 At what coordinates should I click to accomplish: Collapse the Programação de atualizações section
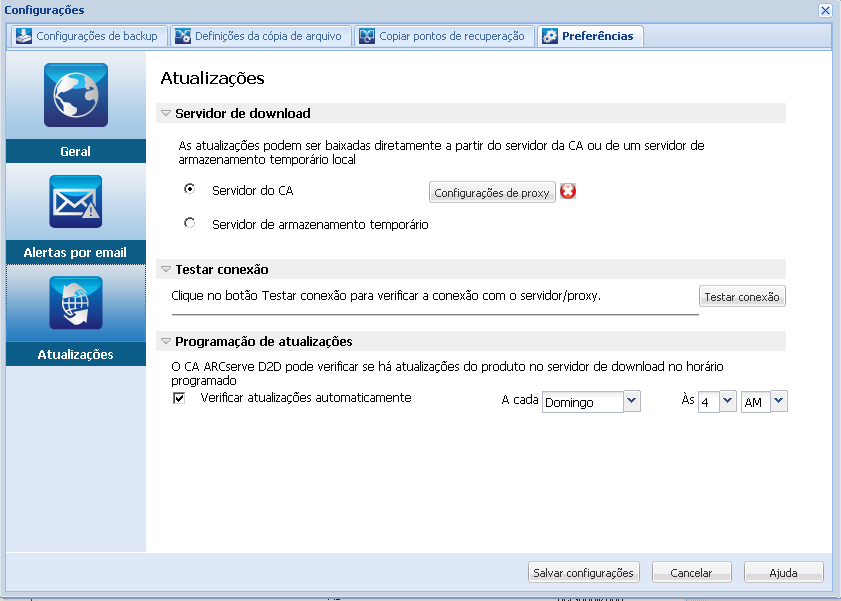click(x=166, y=341)
